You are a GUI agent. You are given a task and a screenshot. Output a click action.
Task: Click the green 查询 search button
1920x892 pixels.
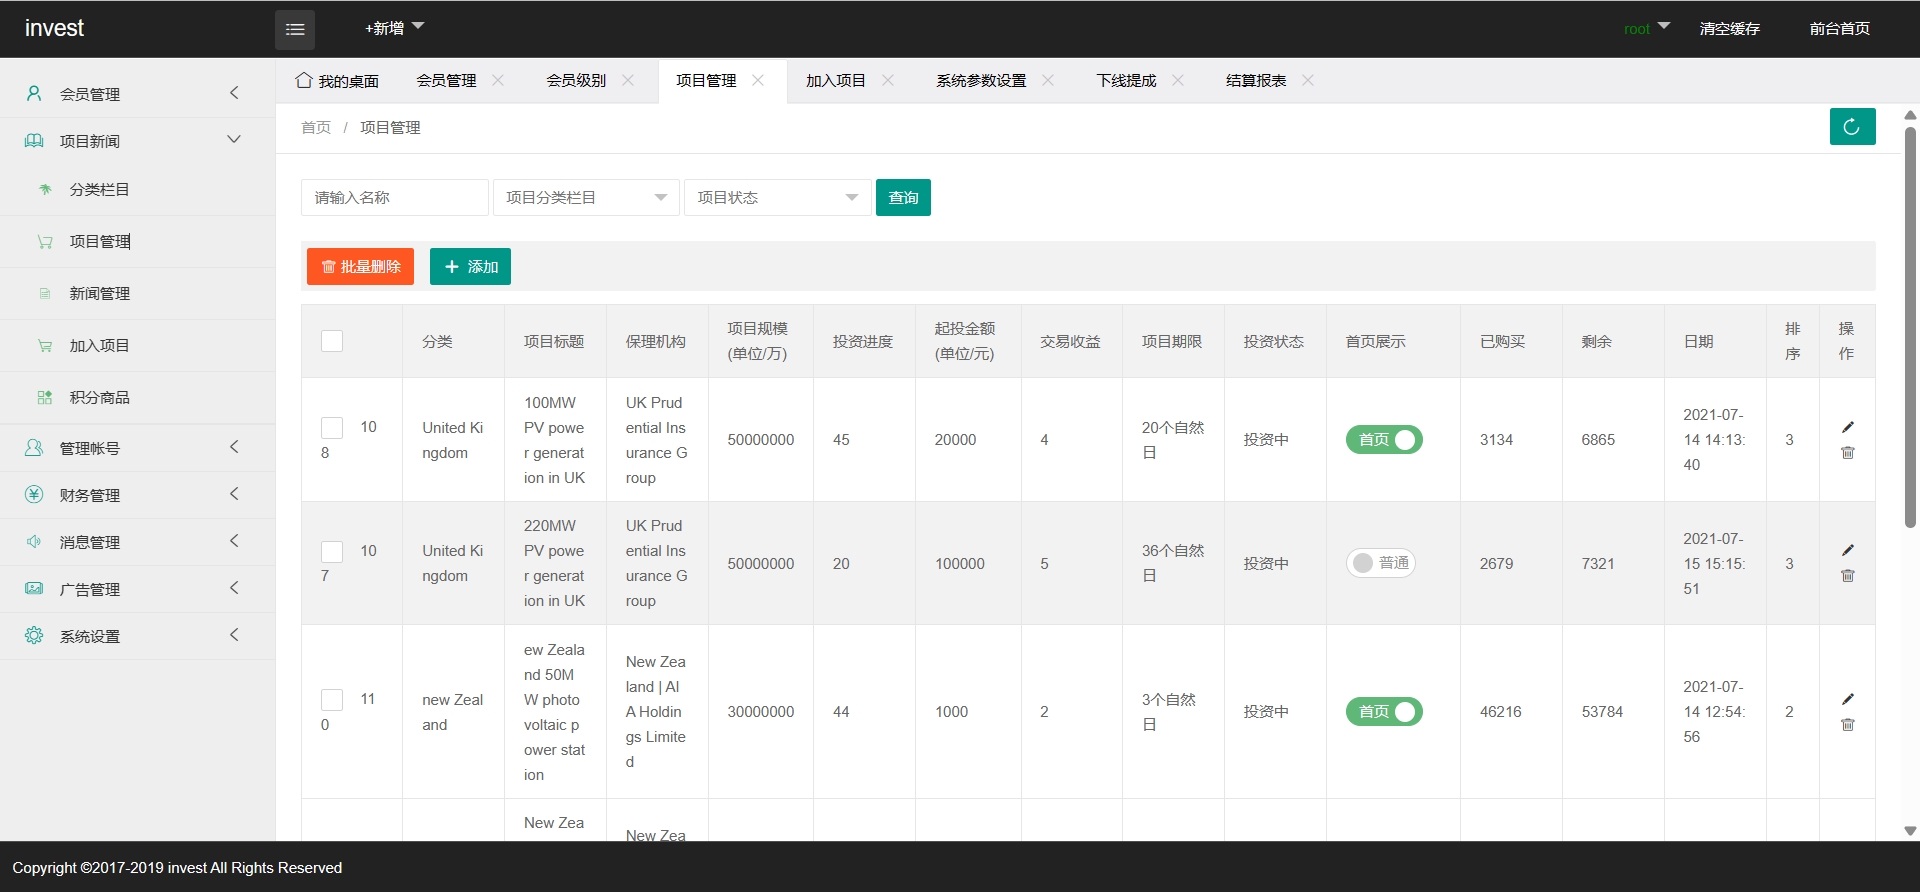(x=903, y=198)
